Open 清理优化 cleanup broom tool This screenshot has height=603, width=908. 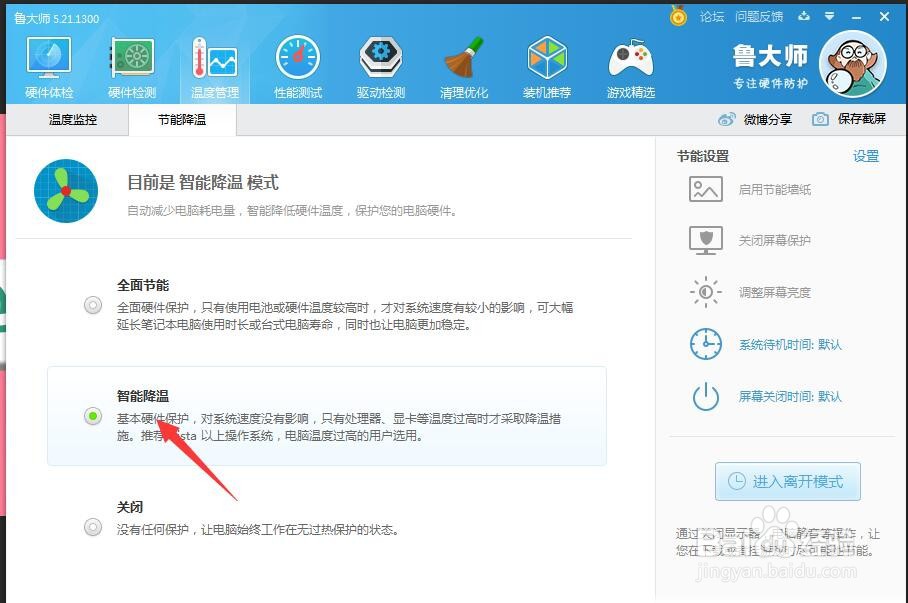coord(464,68)
